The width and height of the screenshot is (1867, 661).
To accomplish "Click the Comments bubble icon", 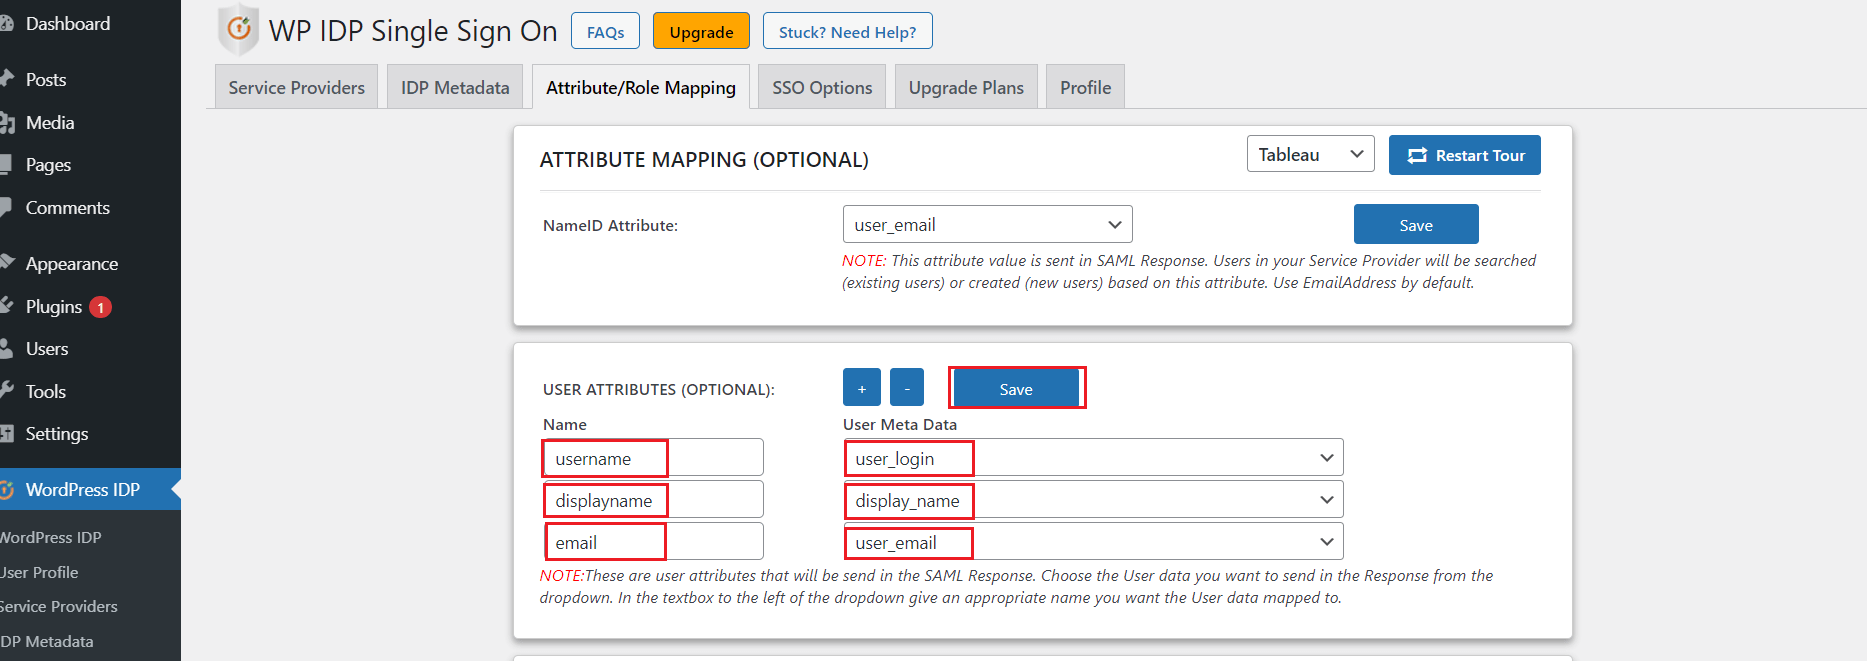I will pos(6,208).
